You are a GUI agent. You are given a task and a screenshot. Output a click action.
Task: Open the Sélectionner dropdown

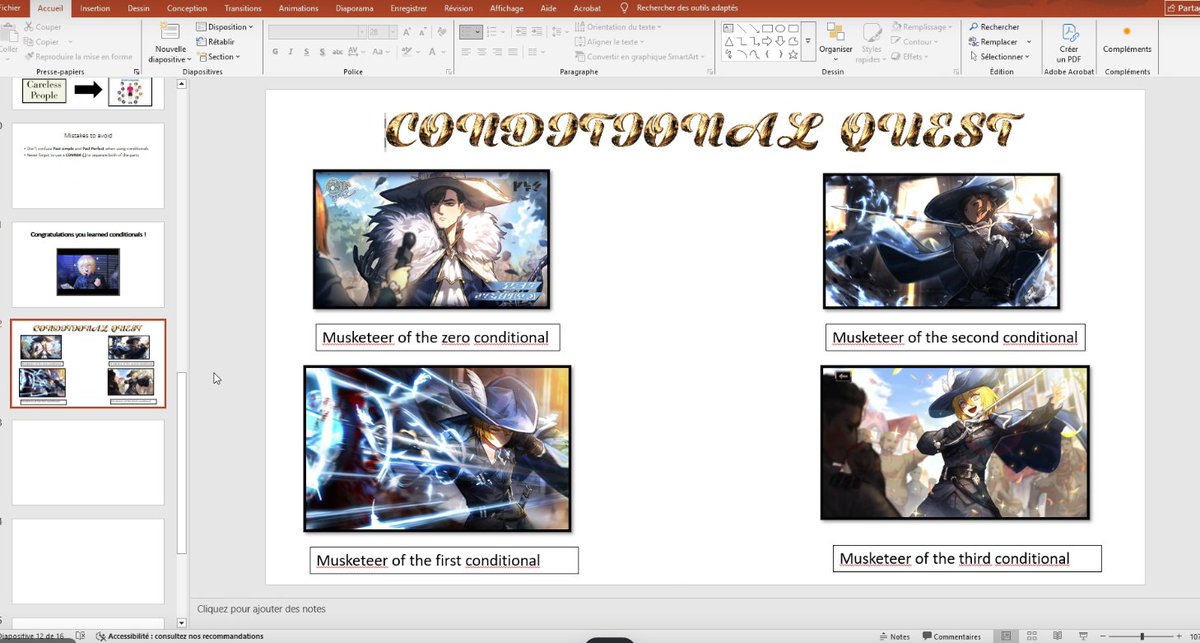click(998, 57)
